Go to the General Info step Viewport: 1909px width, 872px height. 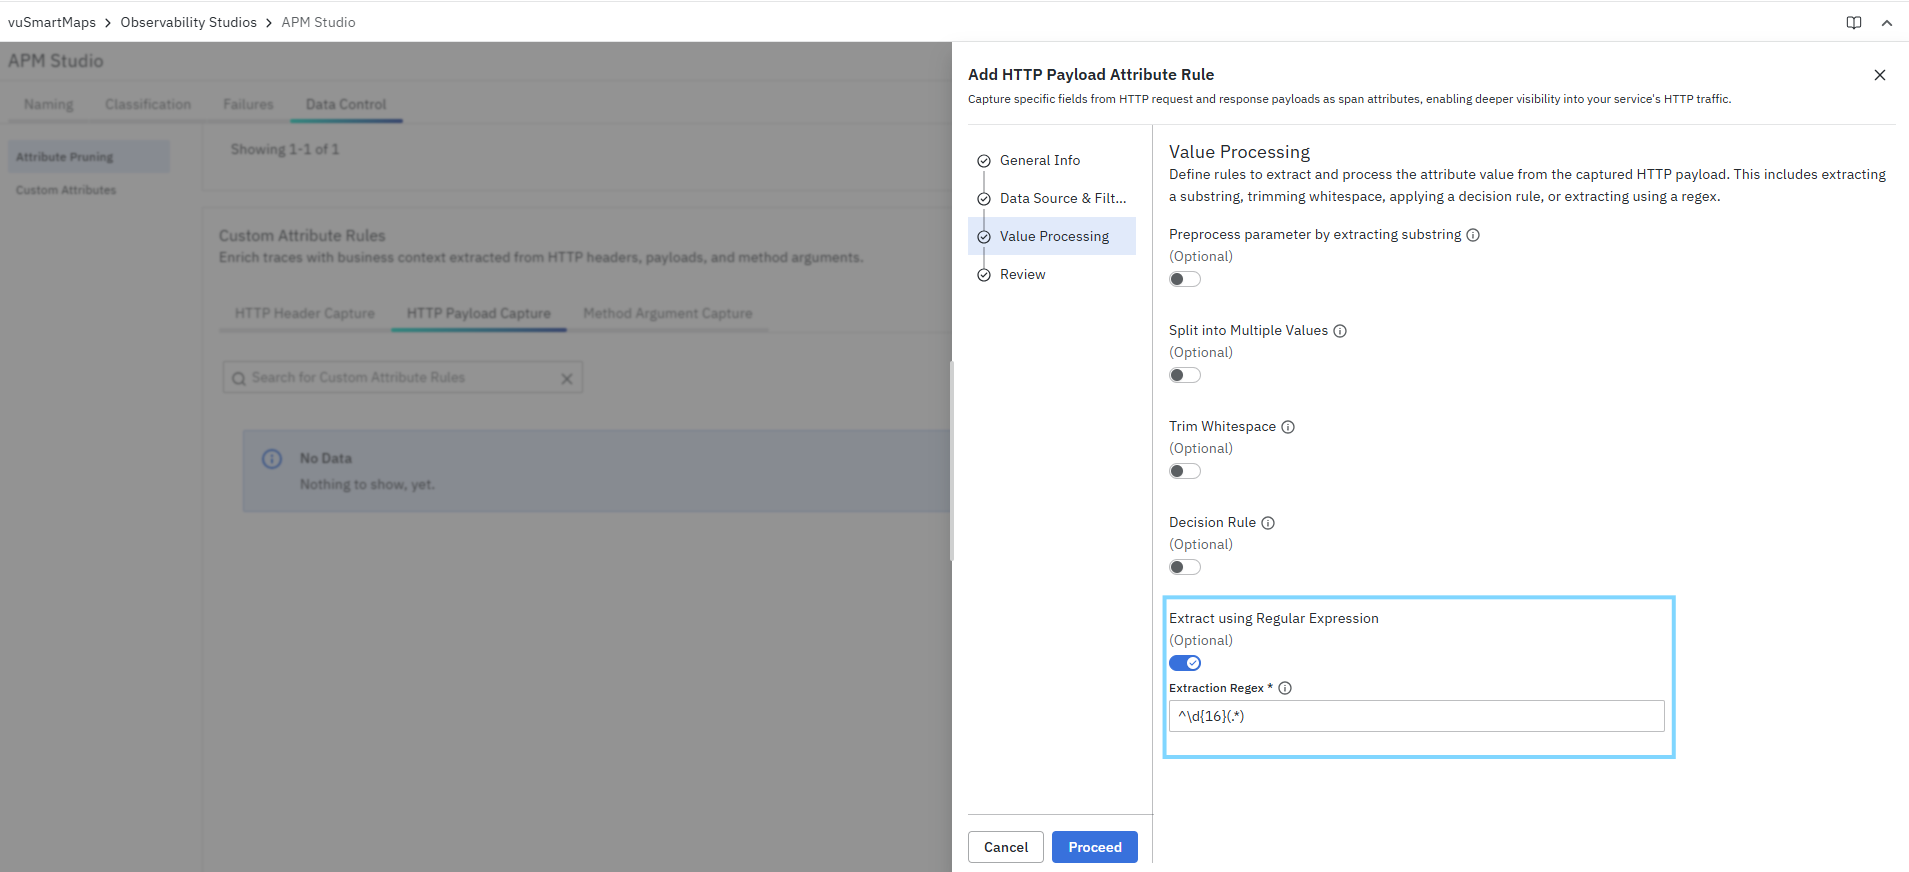click(x=1052, y=161)
